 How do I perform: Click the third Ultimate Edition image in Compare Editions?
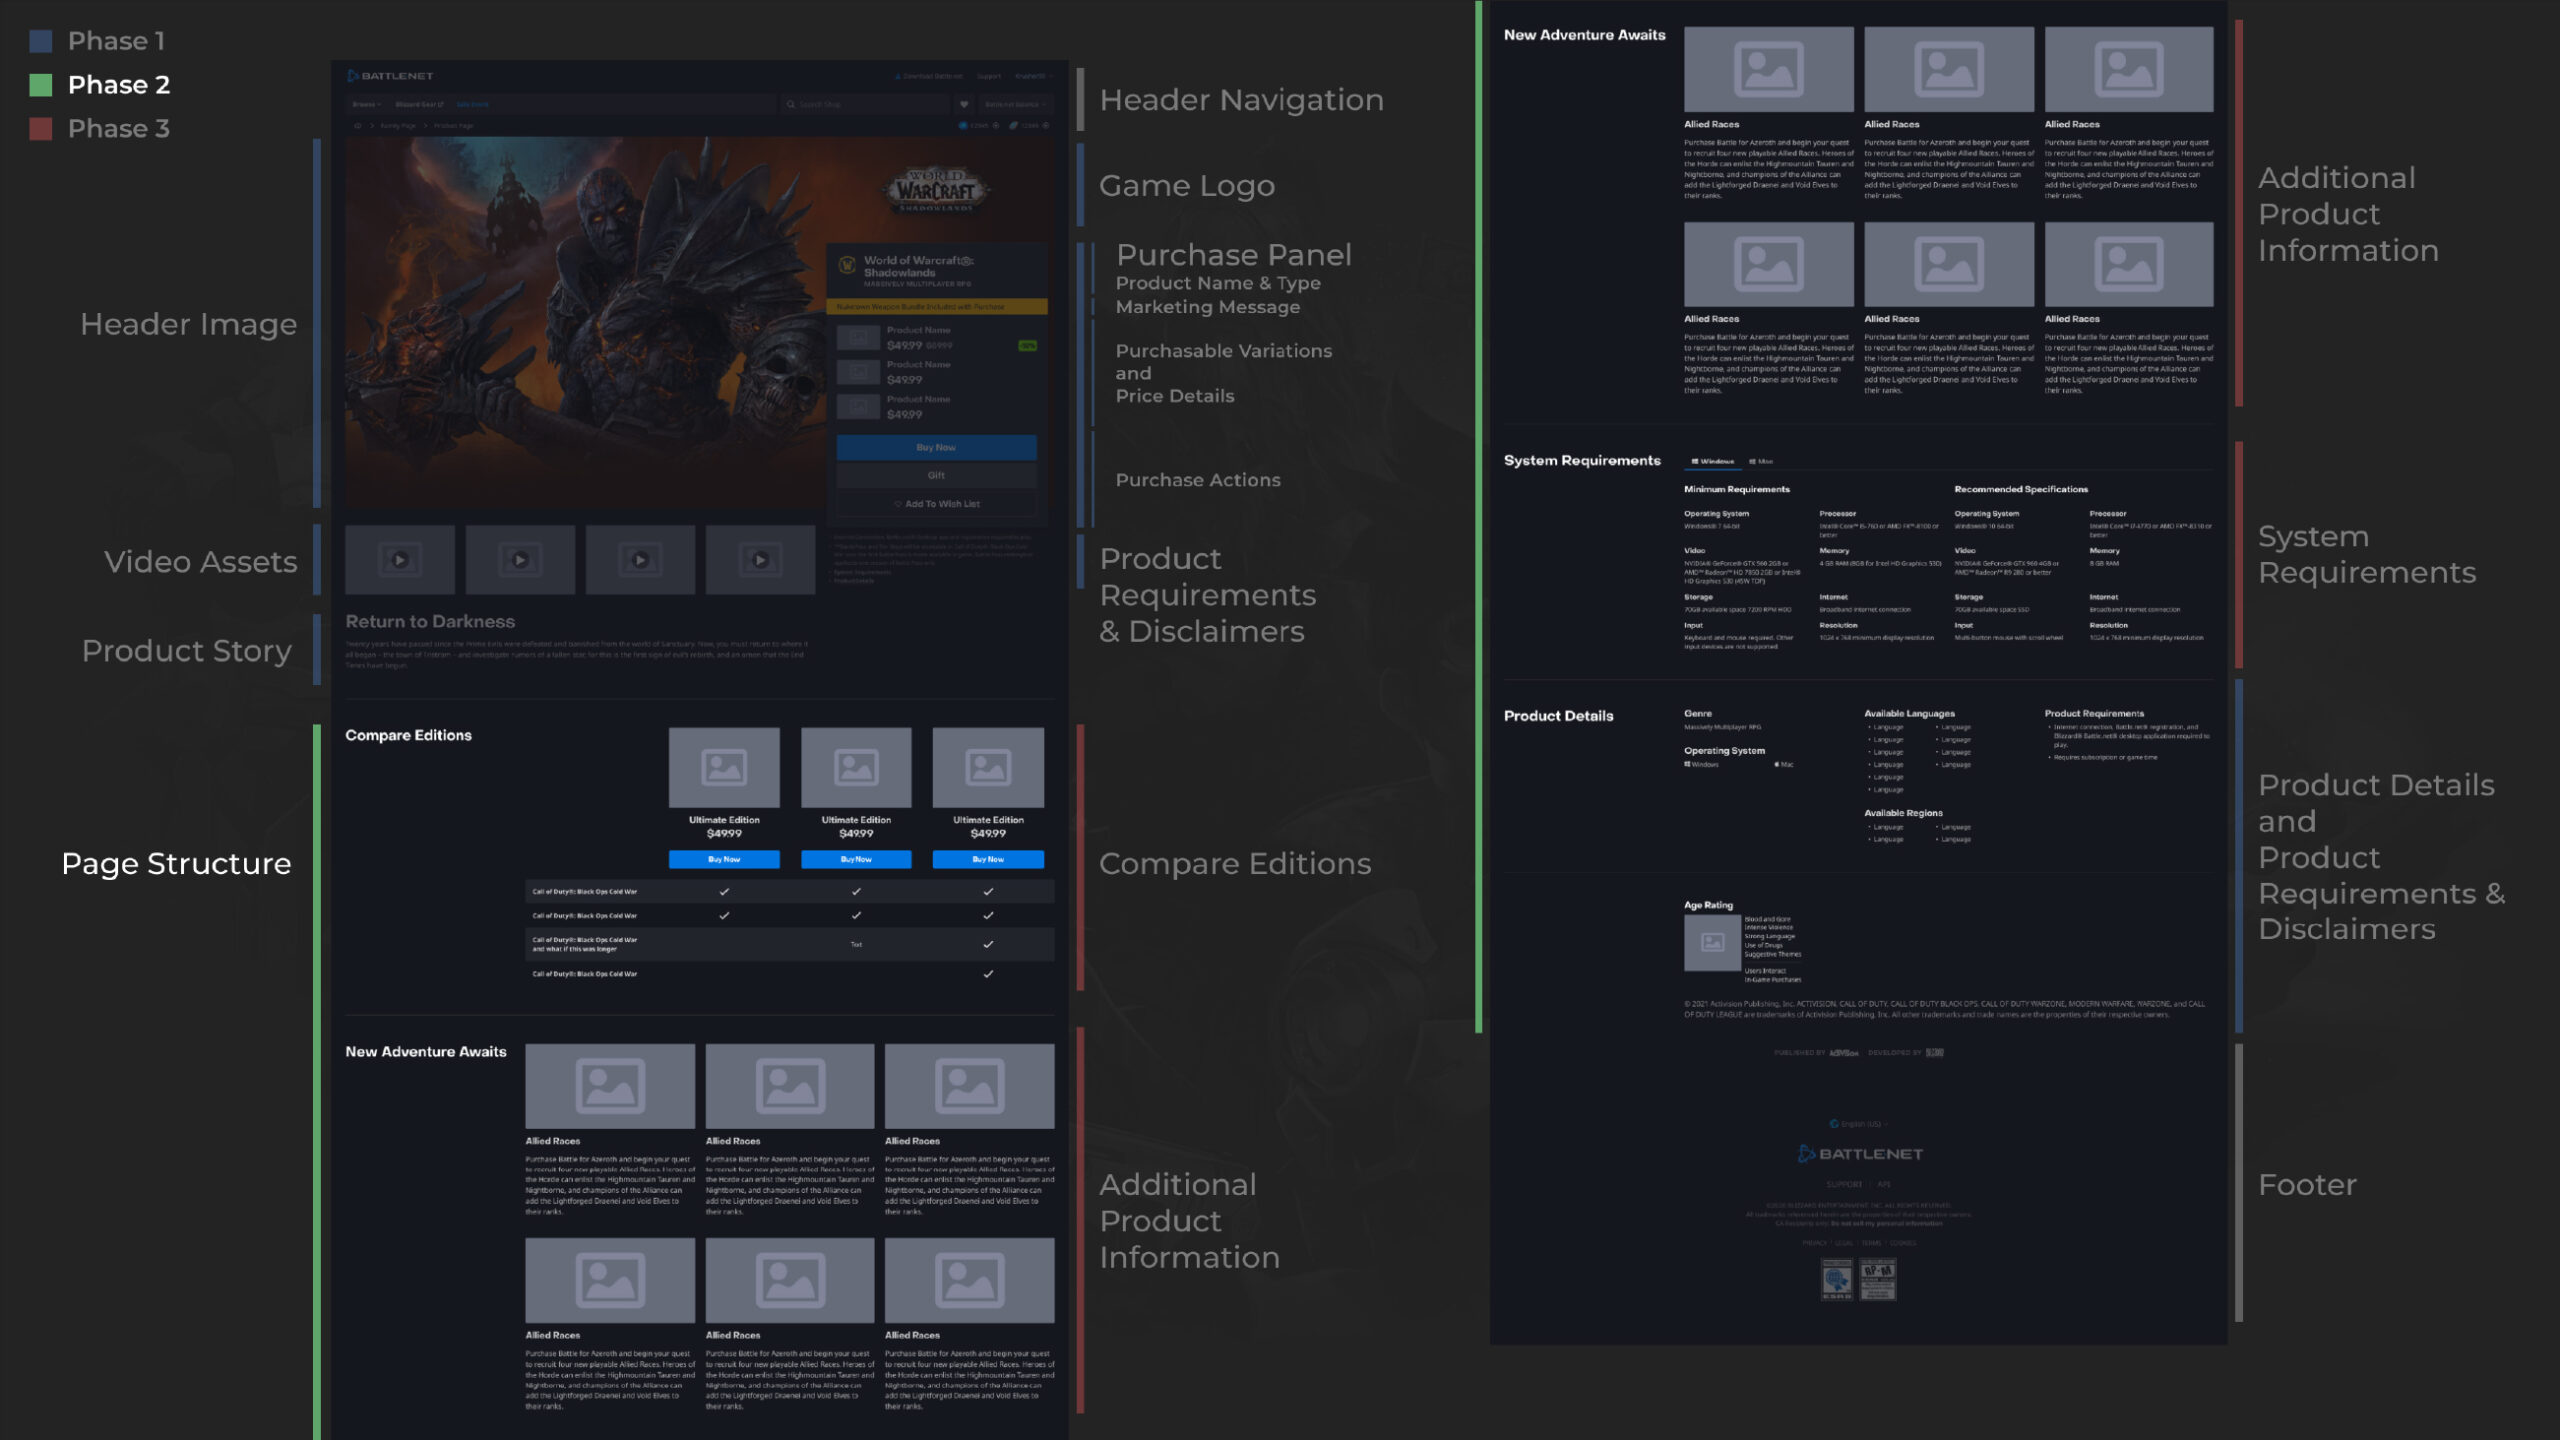(x=988, y=768)
